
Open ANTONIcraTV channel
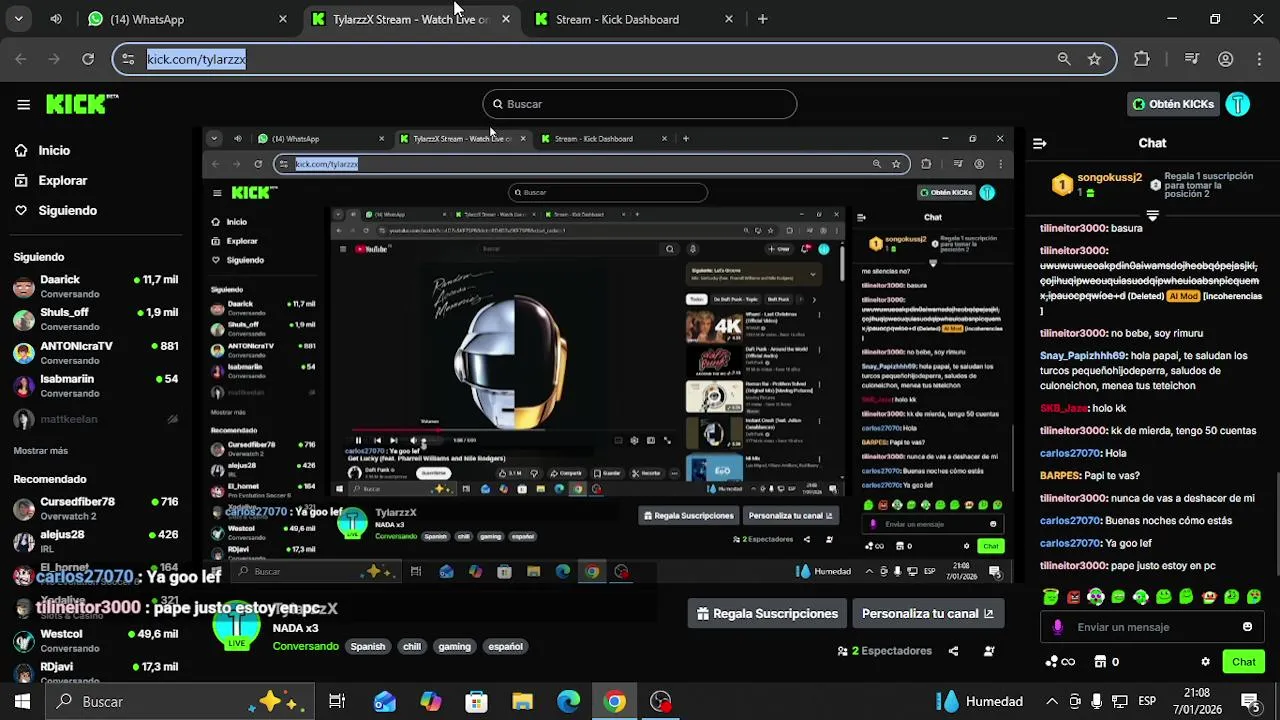click(96, 352)
